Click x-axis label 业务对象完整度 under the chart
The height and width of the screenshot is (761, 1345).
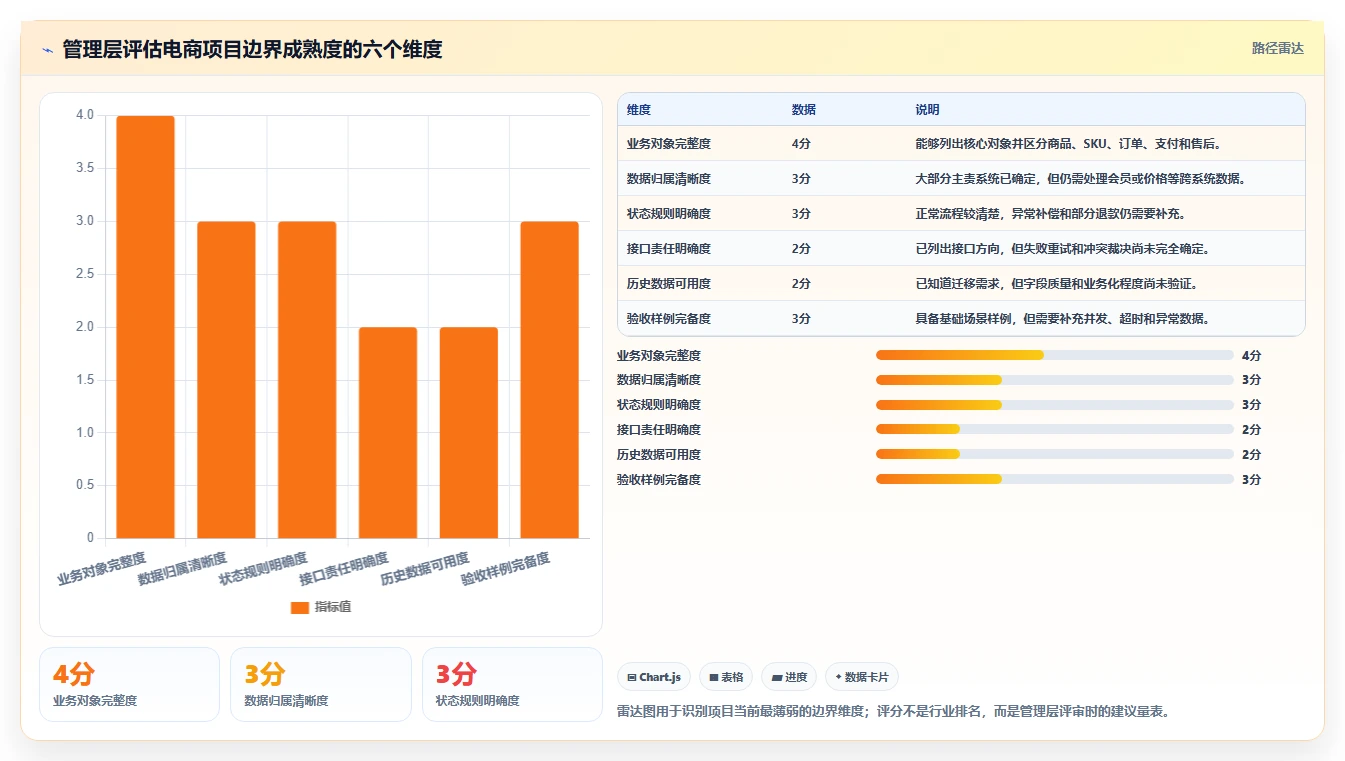(x=102, y=568)
